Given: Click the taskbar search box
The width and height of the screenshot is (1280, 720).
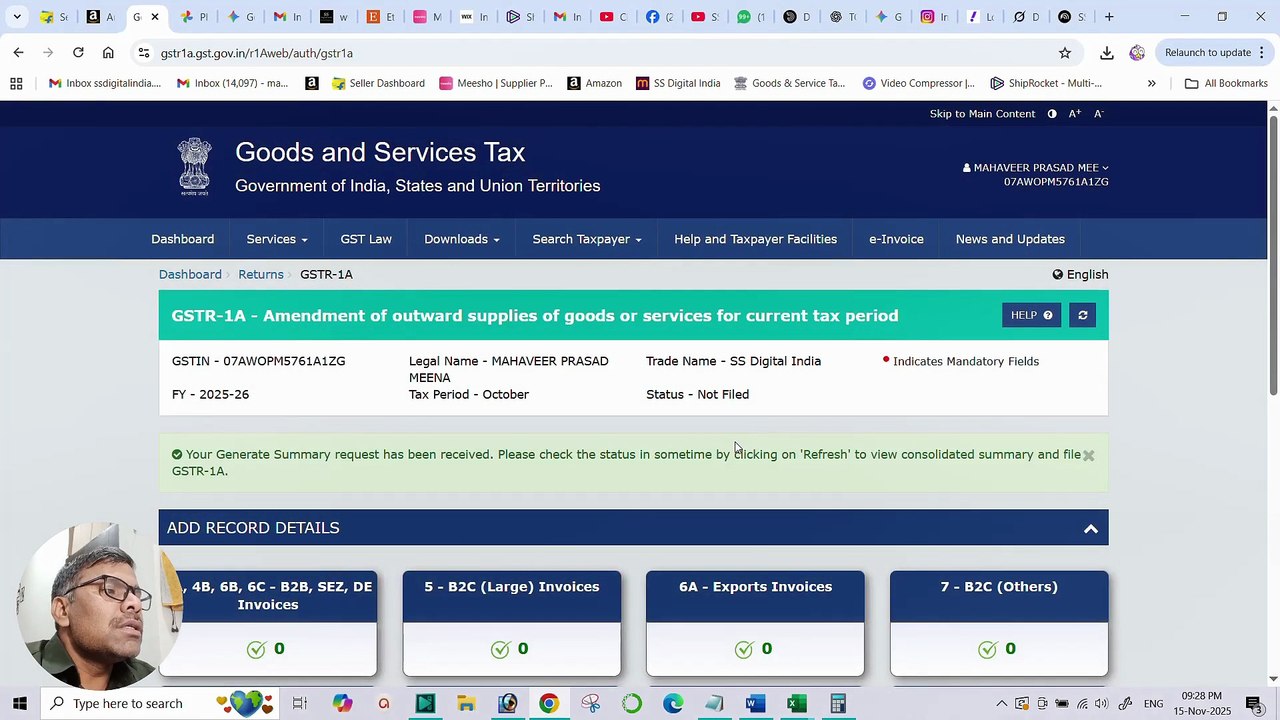Looking at the screenshot, I should [160, 703].
